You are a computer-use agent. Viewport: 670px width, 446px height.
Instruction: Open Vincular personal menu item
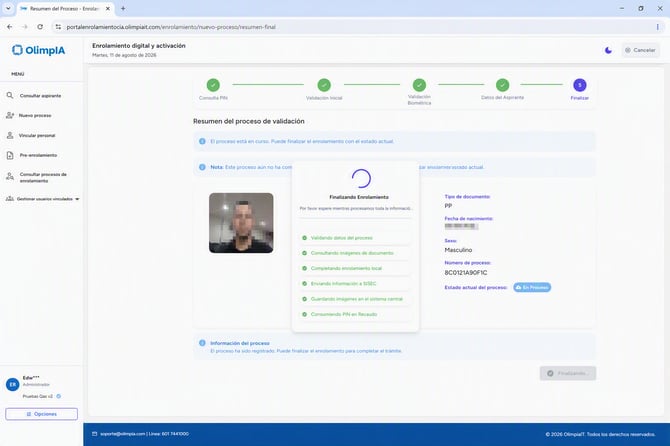point(37,135)
